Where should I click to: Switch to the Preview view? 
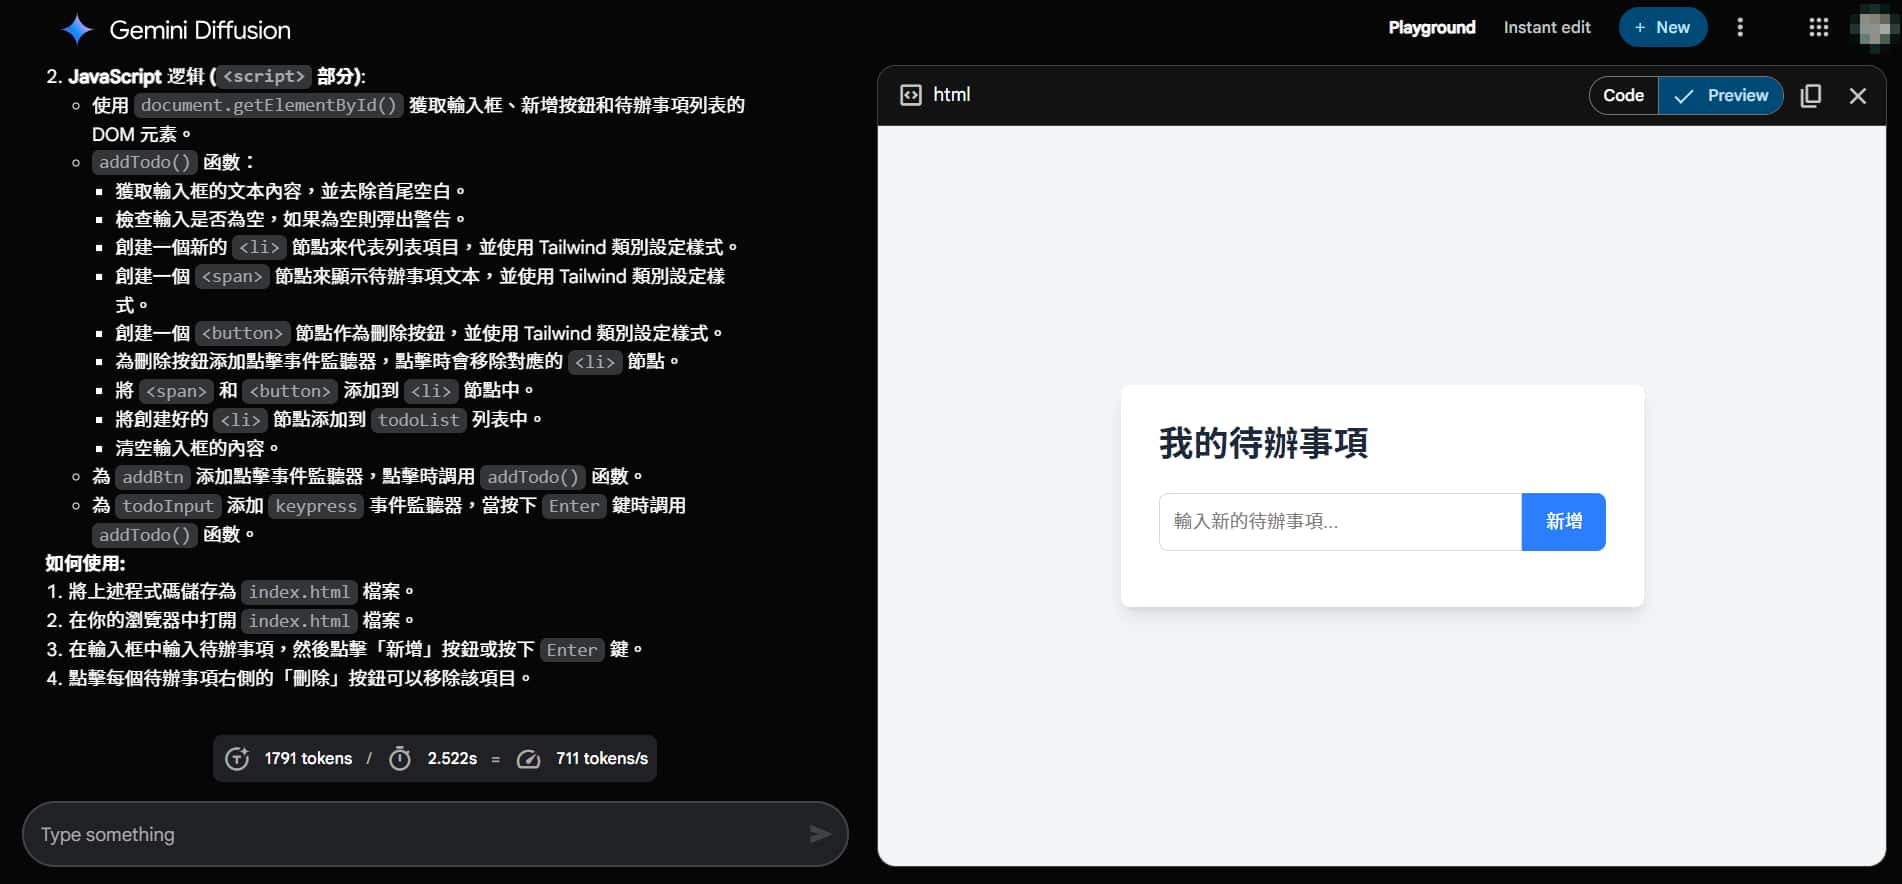click(x=1721, y=95)
